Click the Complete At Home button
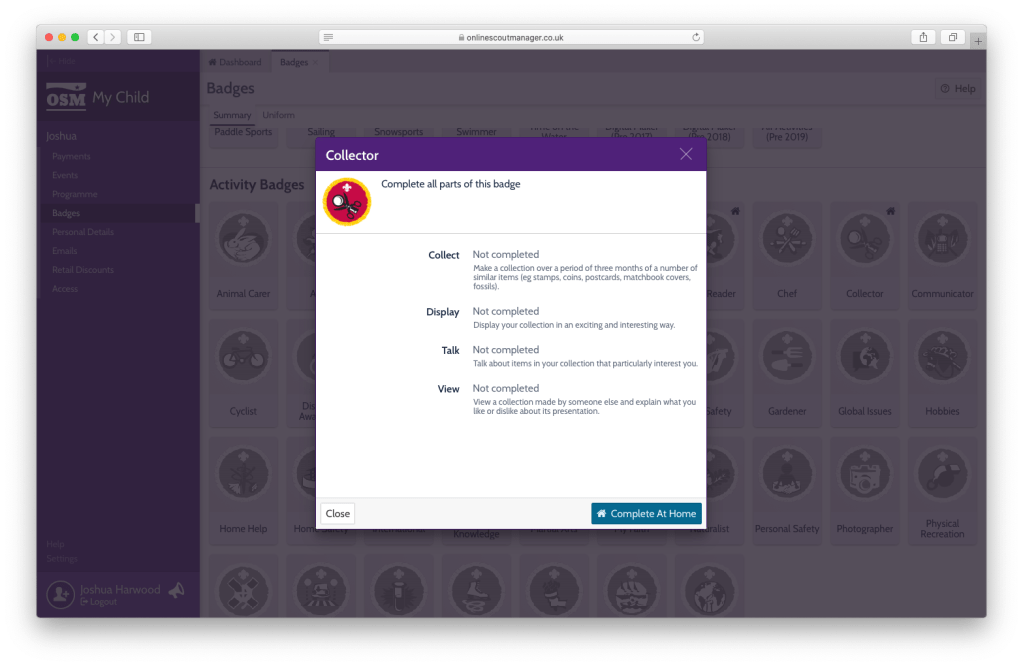This screenshot has width=1023, height=666. click(x=646, y=513)
